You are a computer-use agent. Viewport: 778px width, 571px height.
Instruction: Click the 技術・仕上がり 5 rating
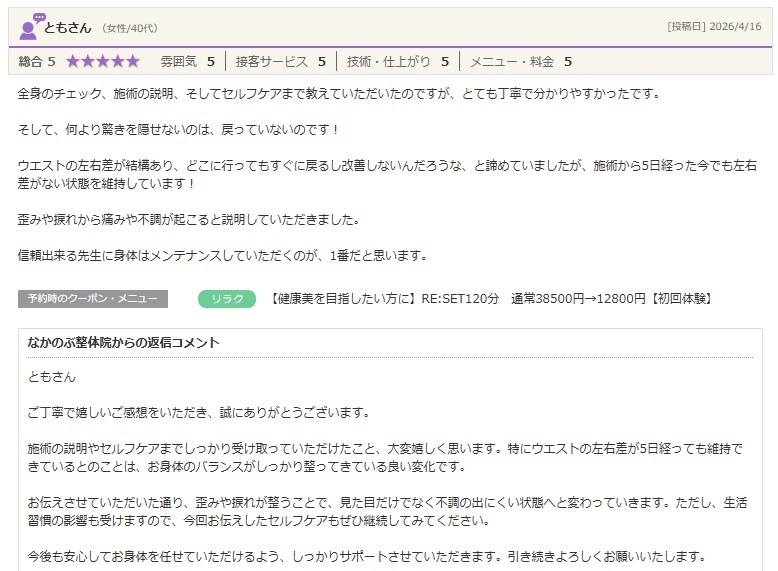point(398,62)
